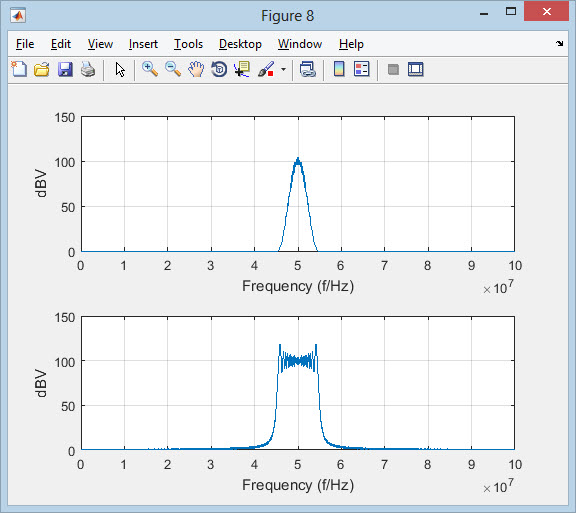Insert a legend using toolbar icon

[361, 69]
